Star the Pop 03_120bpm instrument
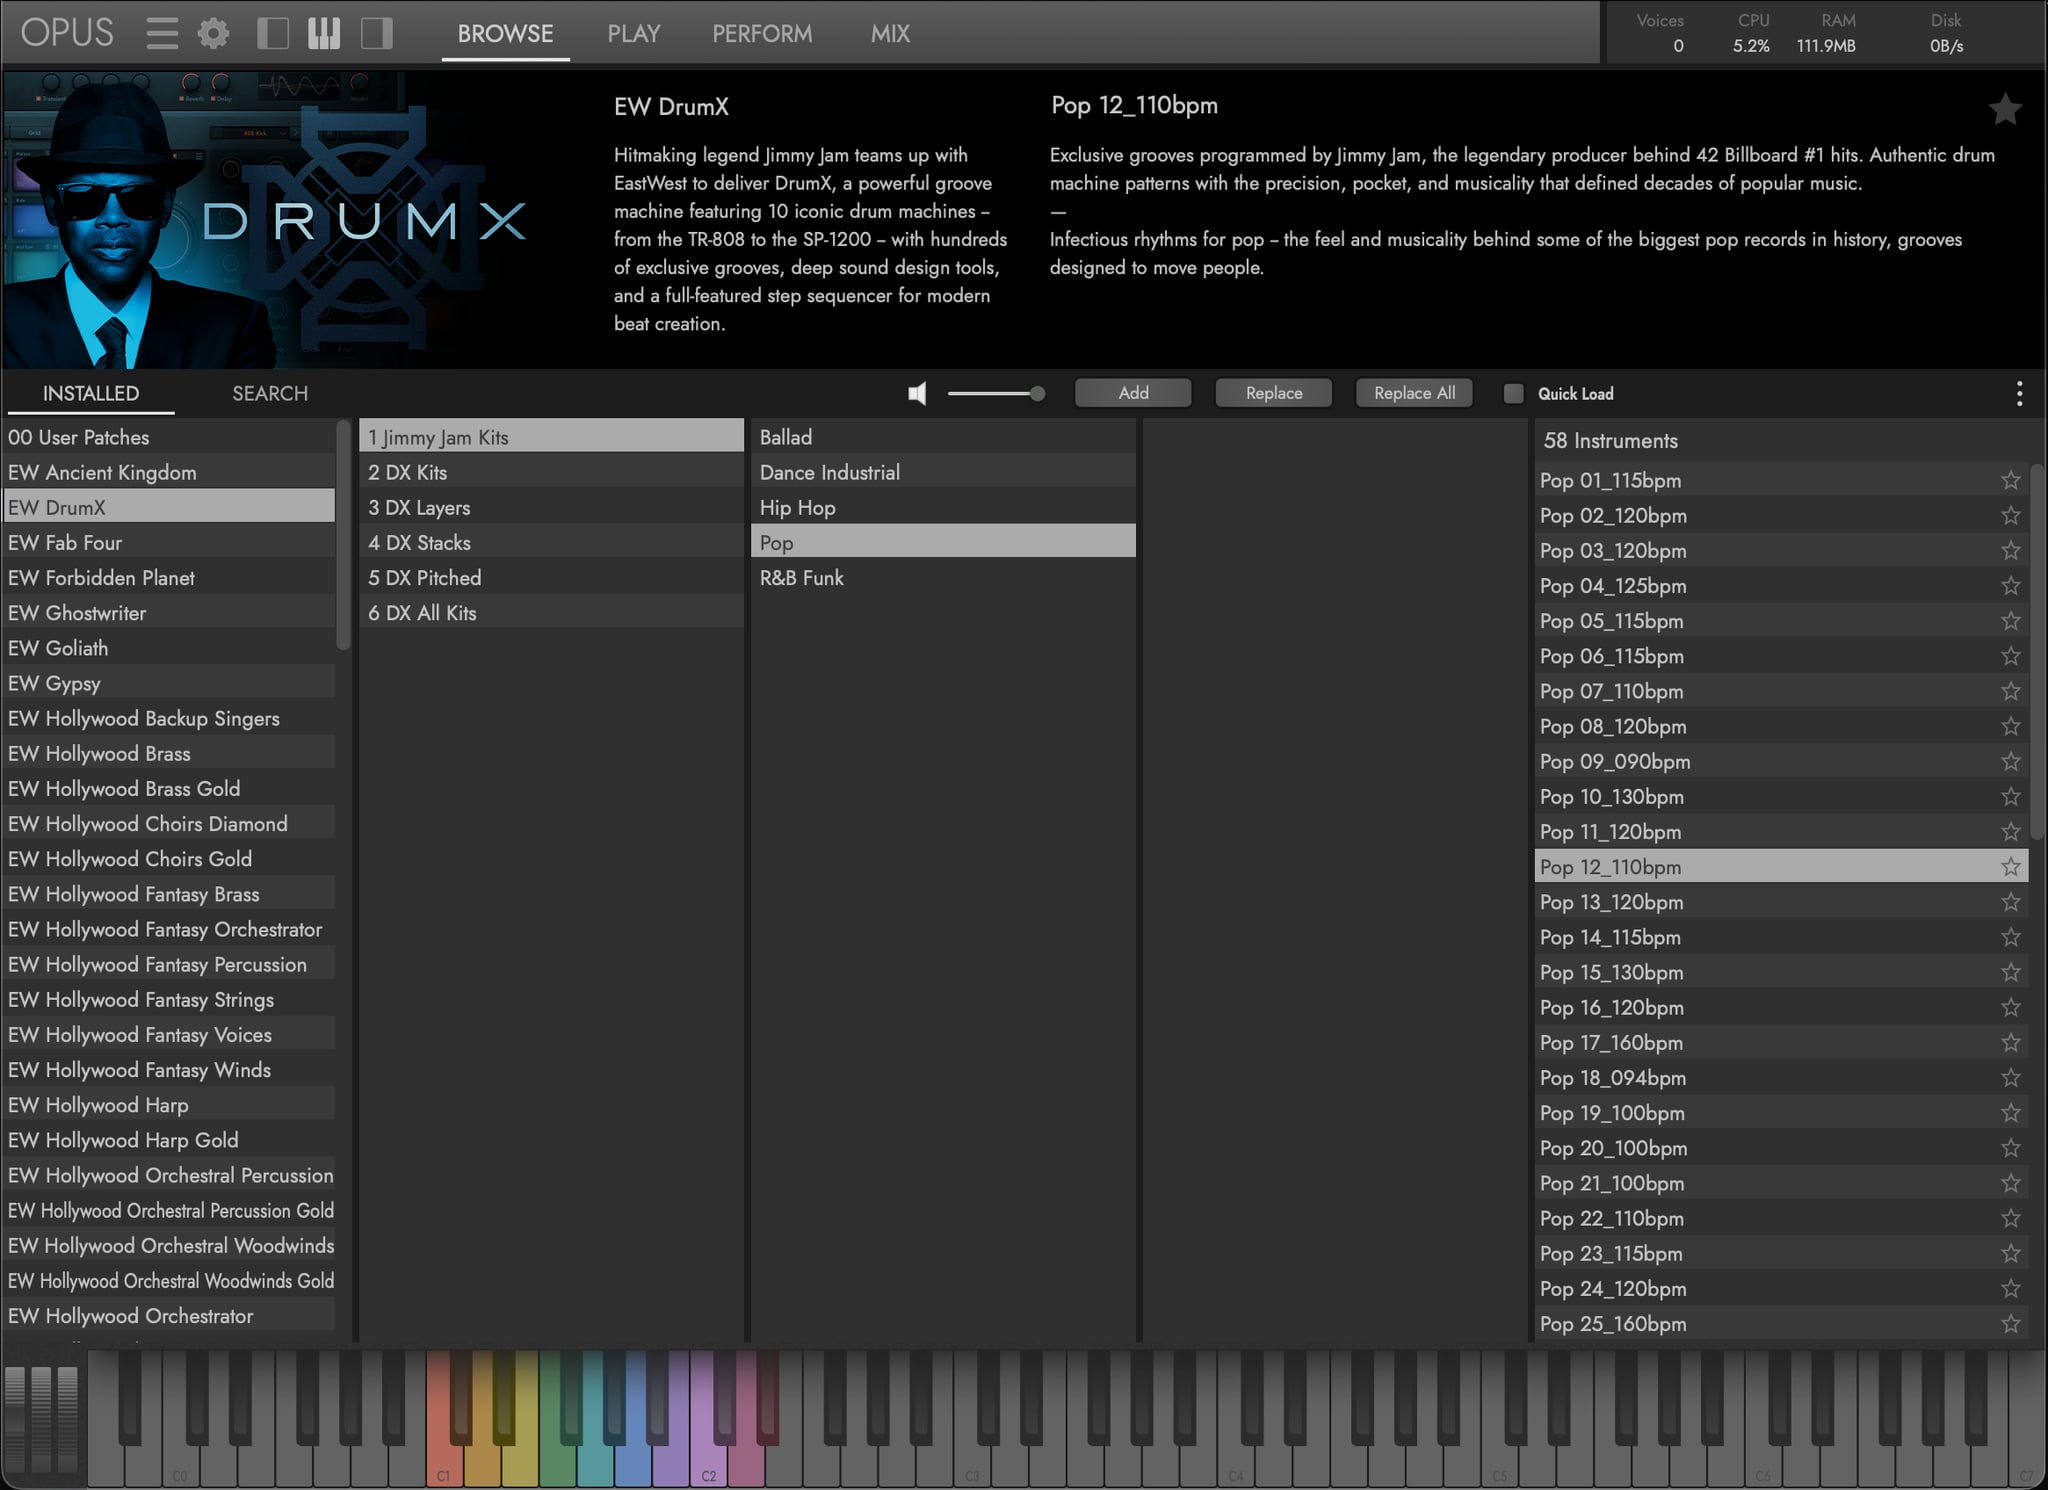This screenshot has width=2048, height=1490. (x=2011, y=551)
